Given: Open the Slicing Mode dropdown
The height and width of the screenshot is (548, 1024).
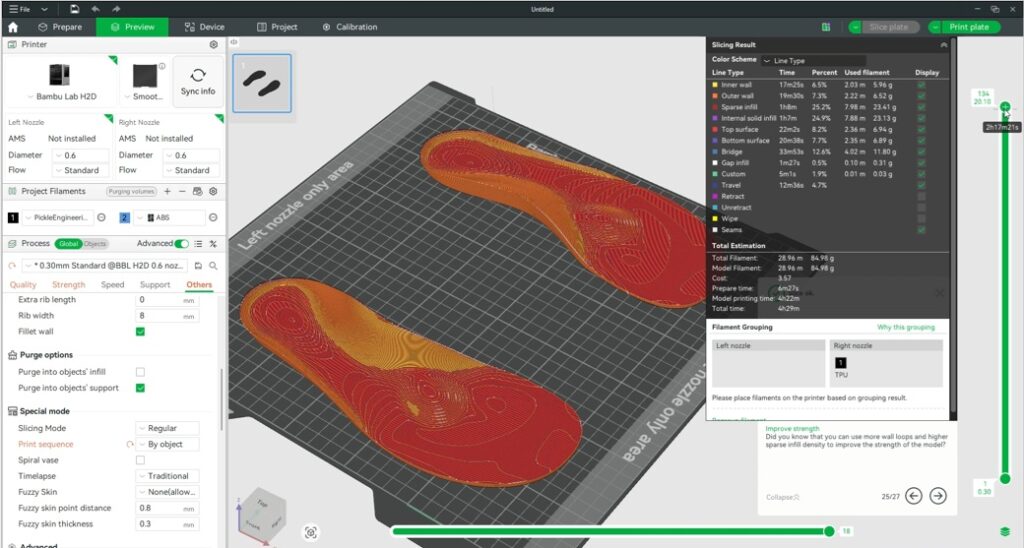Looking at the screenshot, I should coord(167,428).
